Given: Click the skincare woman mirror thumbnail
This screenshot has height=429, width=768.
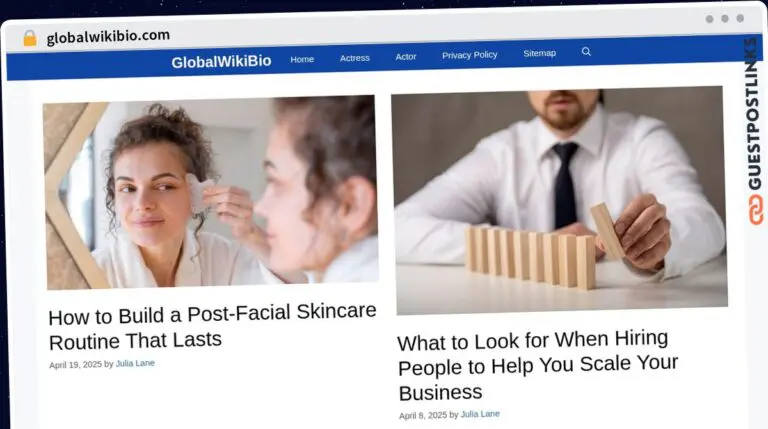Looking at the screenshot, I should [211, 192].
